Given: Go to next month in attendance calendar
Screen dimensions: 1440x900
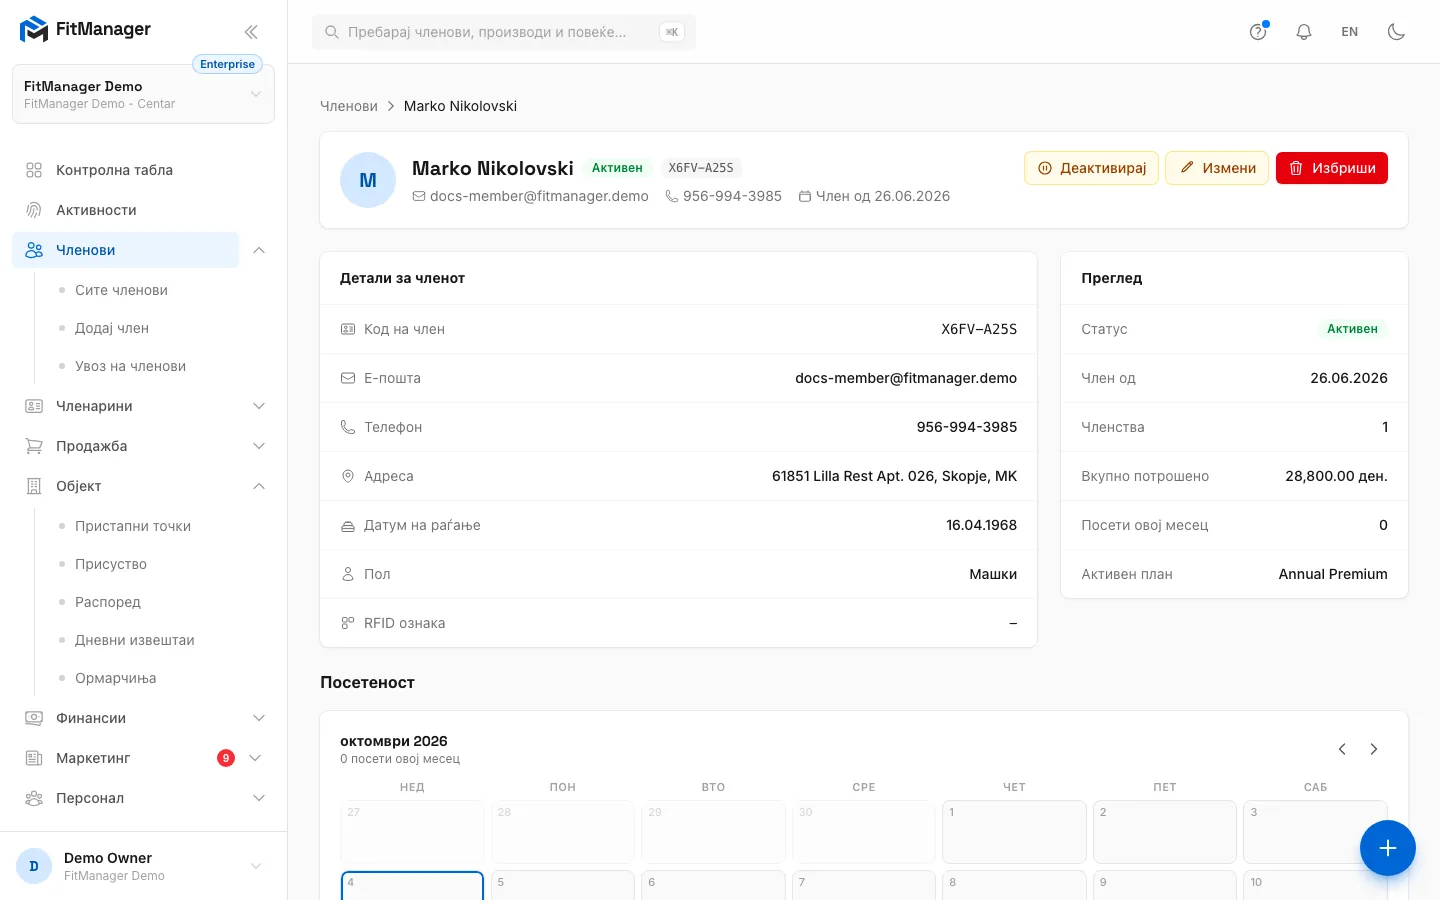Looking at the screenshot, I should pos(1374,749).
